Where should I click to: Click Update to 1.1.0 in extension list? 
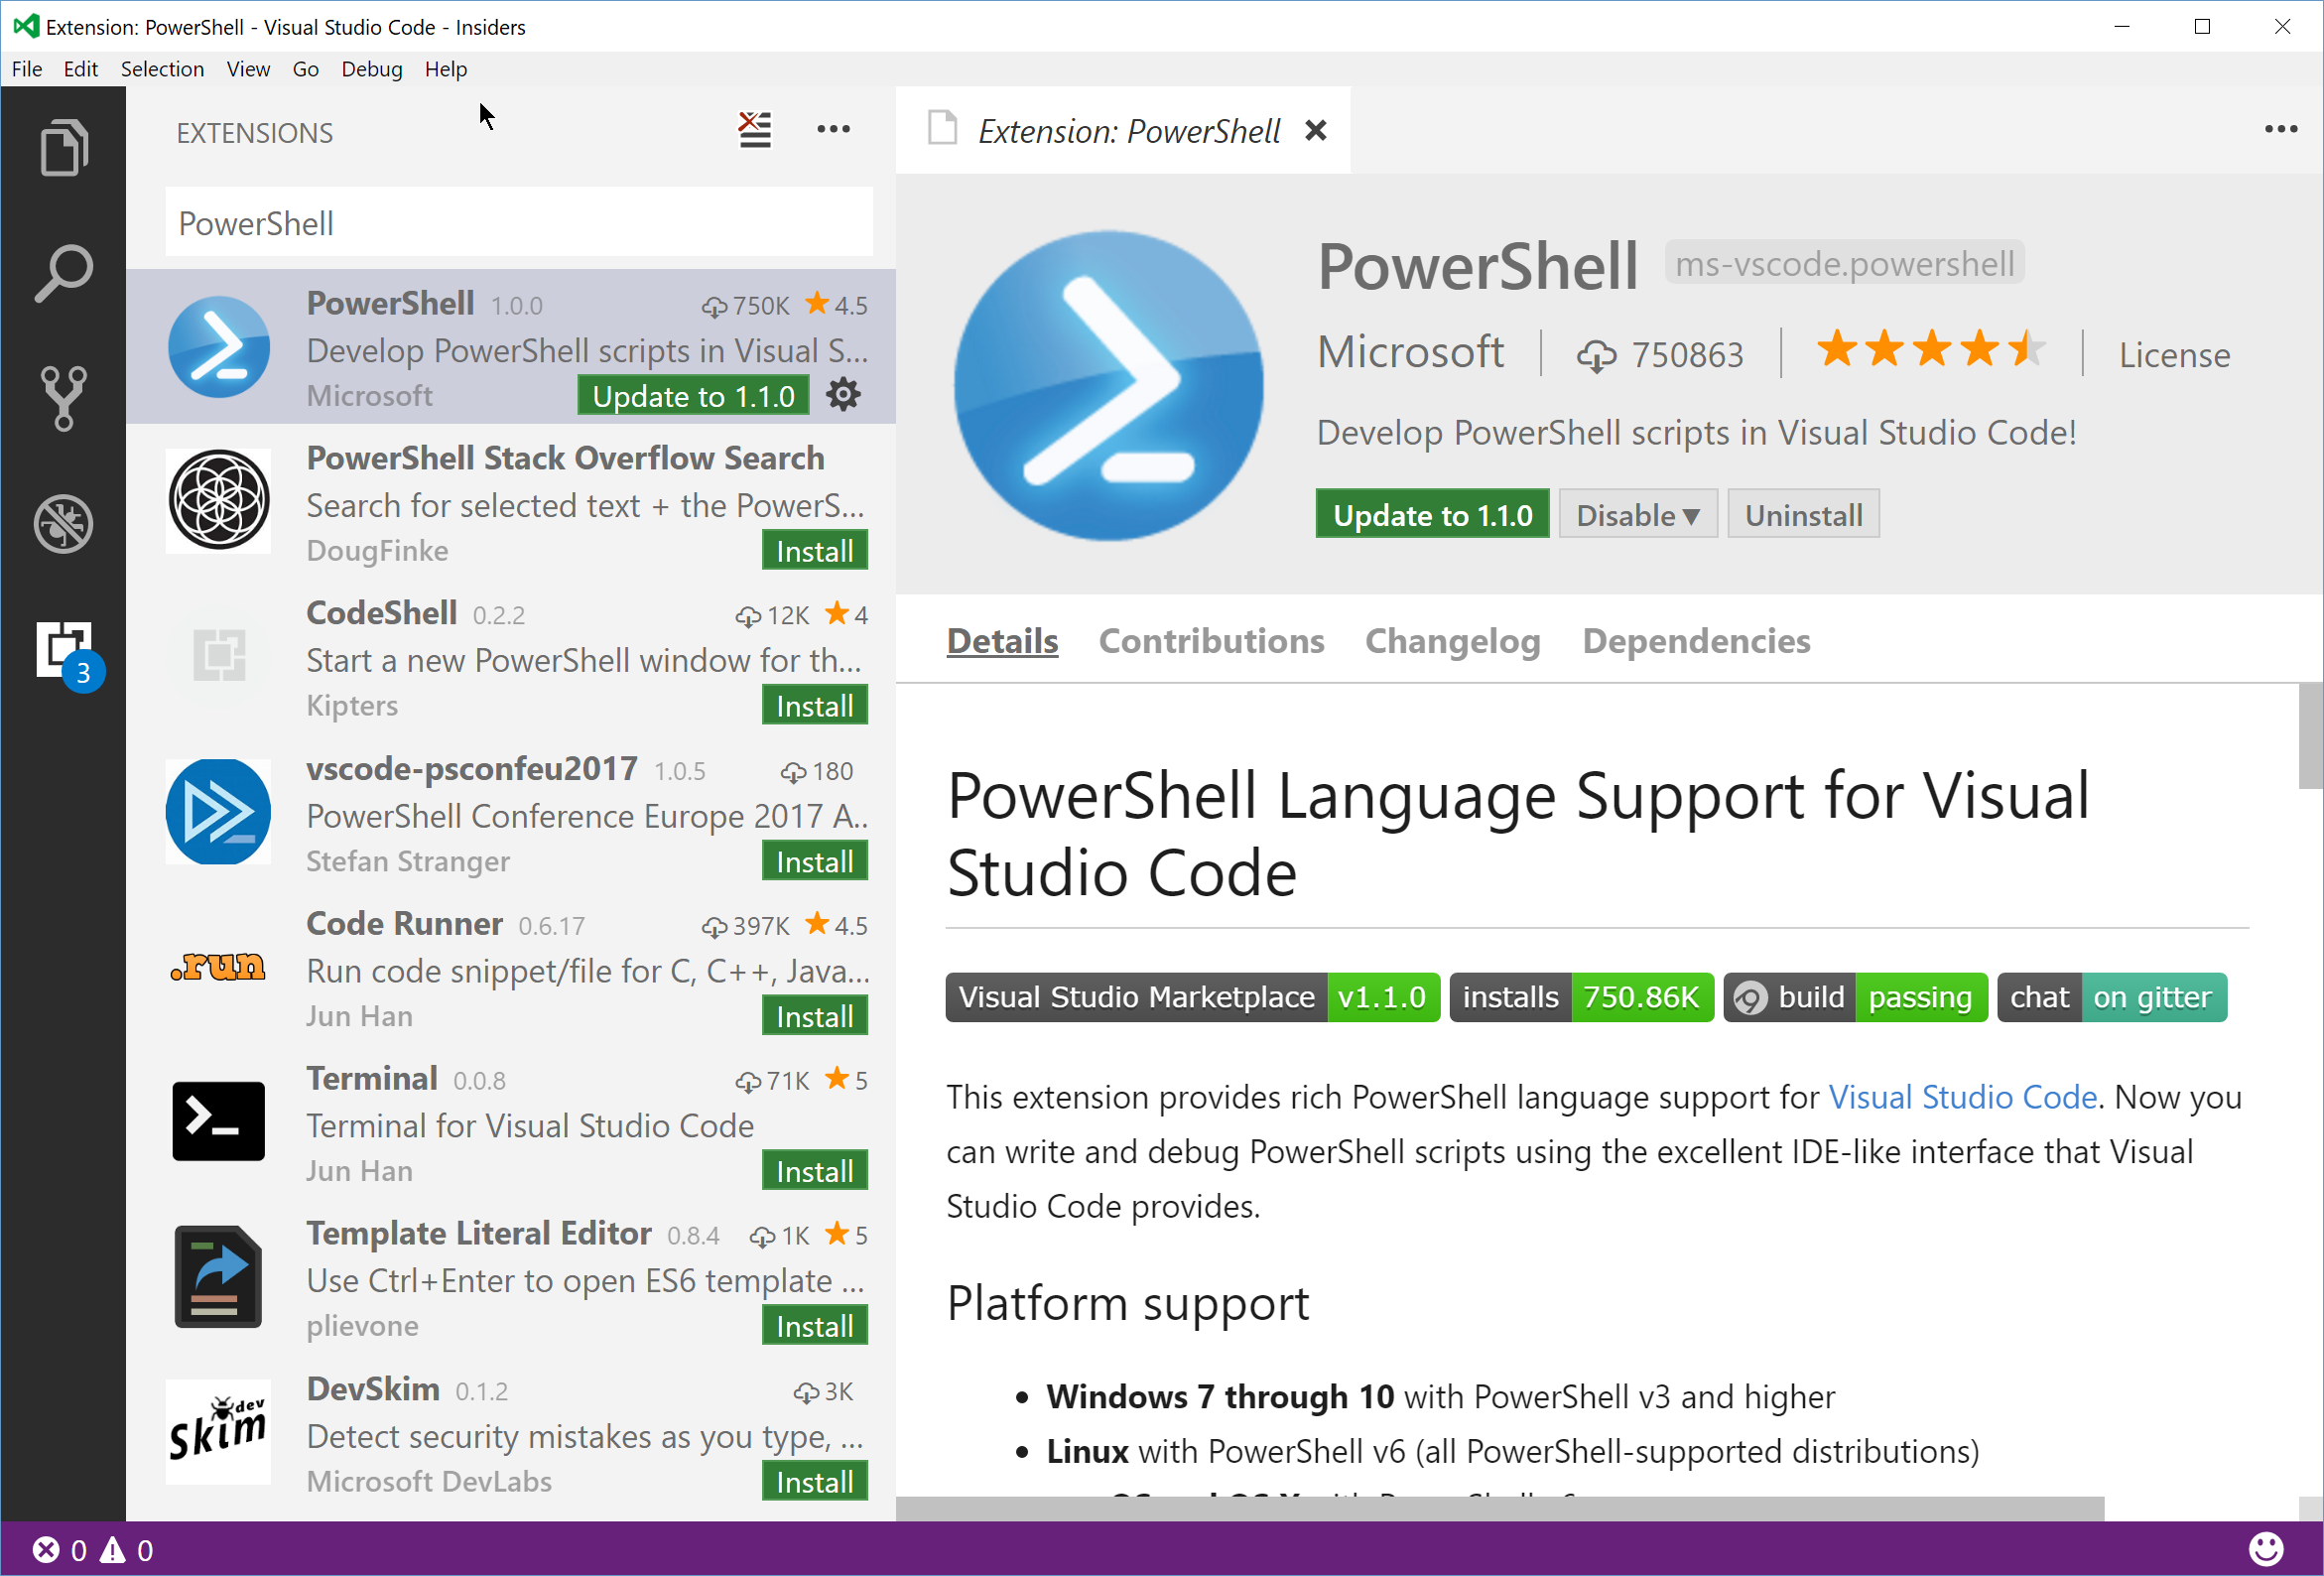(x=693, y=396)
